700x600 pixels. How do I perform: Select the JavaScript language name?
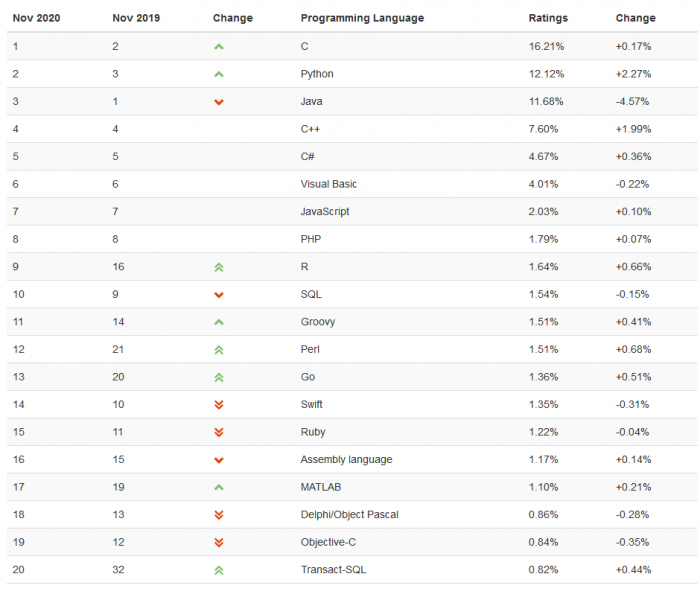pos(324,212)
